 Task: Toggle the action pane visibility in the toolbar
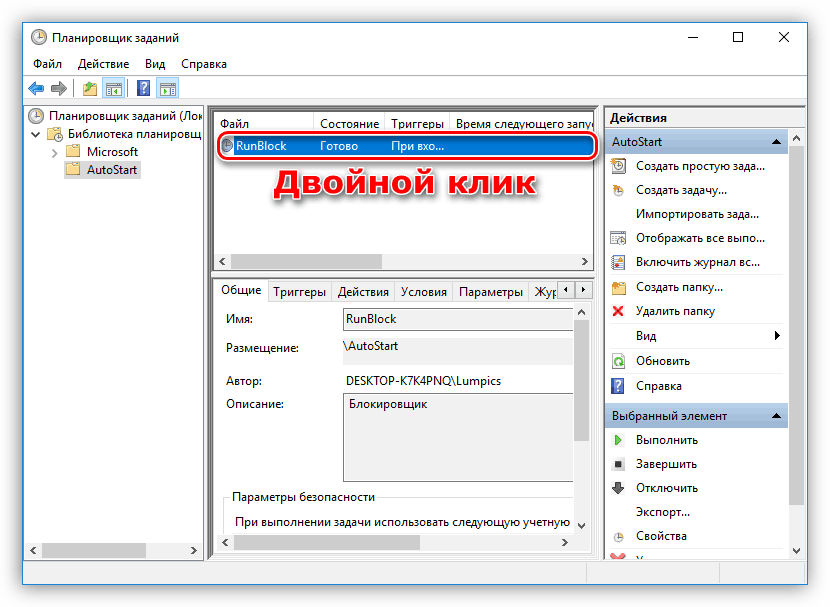click(167, 88)
